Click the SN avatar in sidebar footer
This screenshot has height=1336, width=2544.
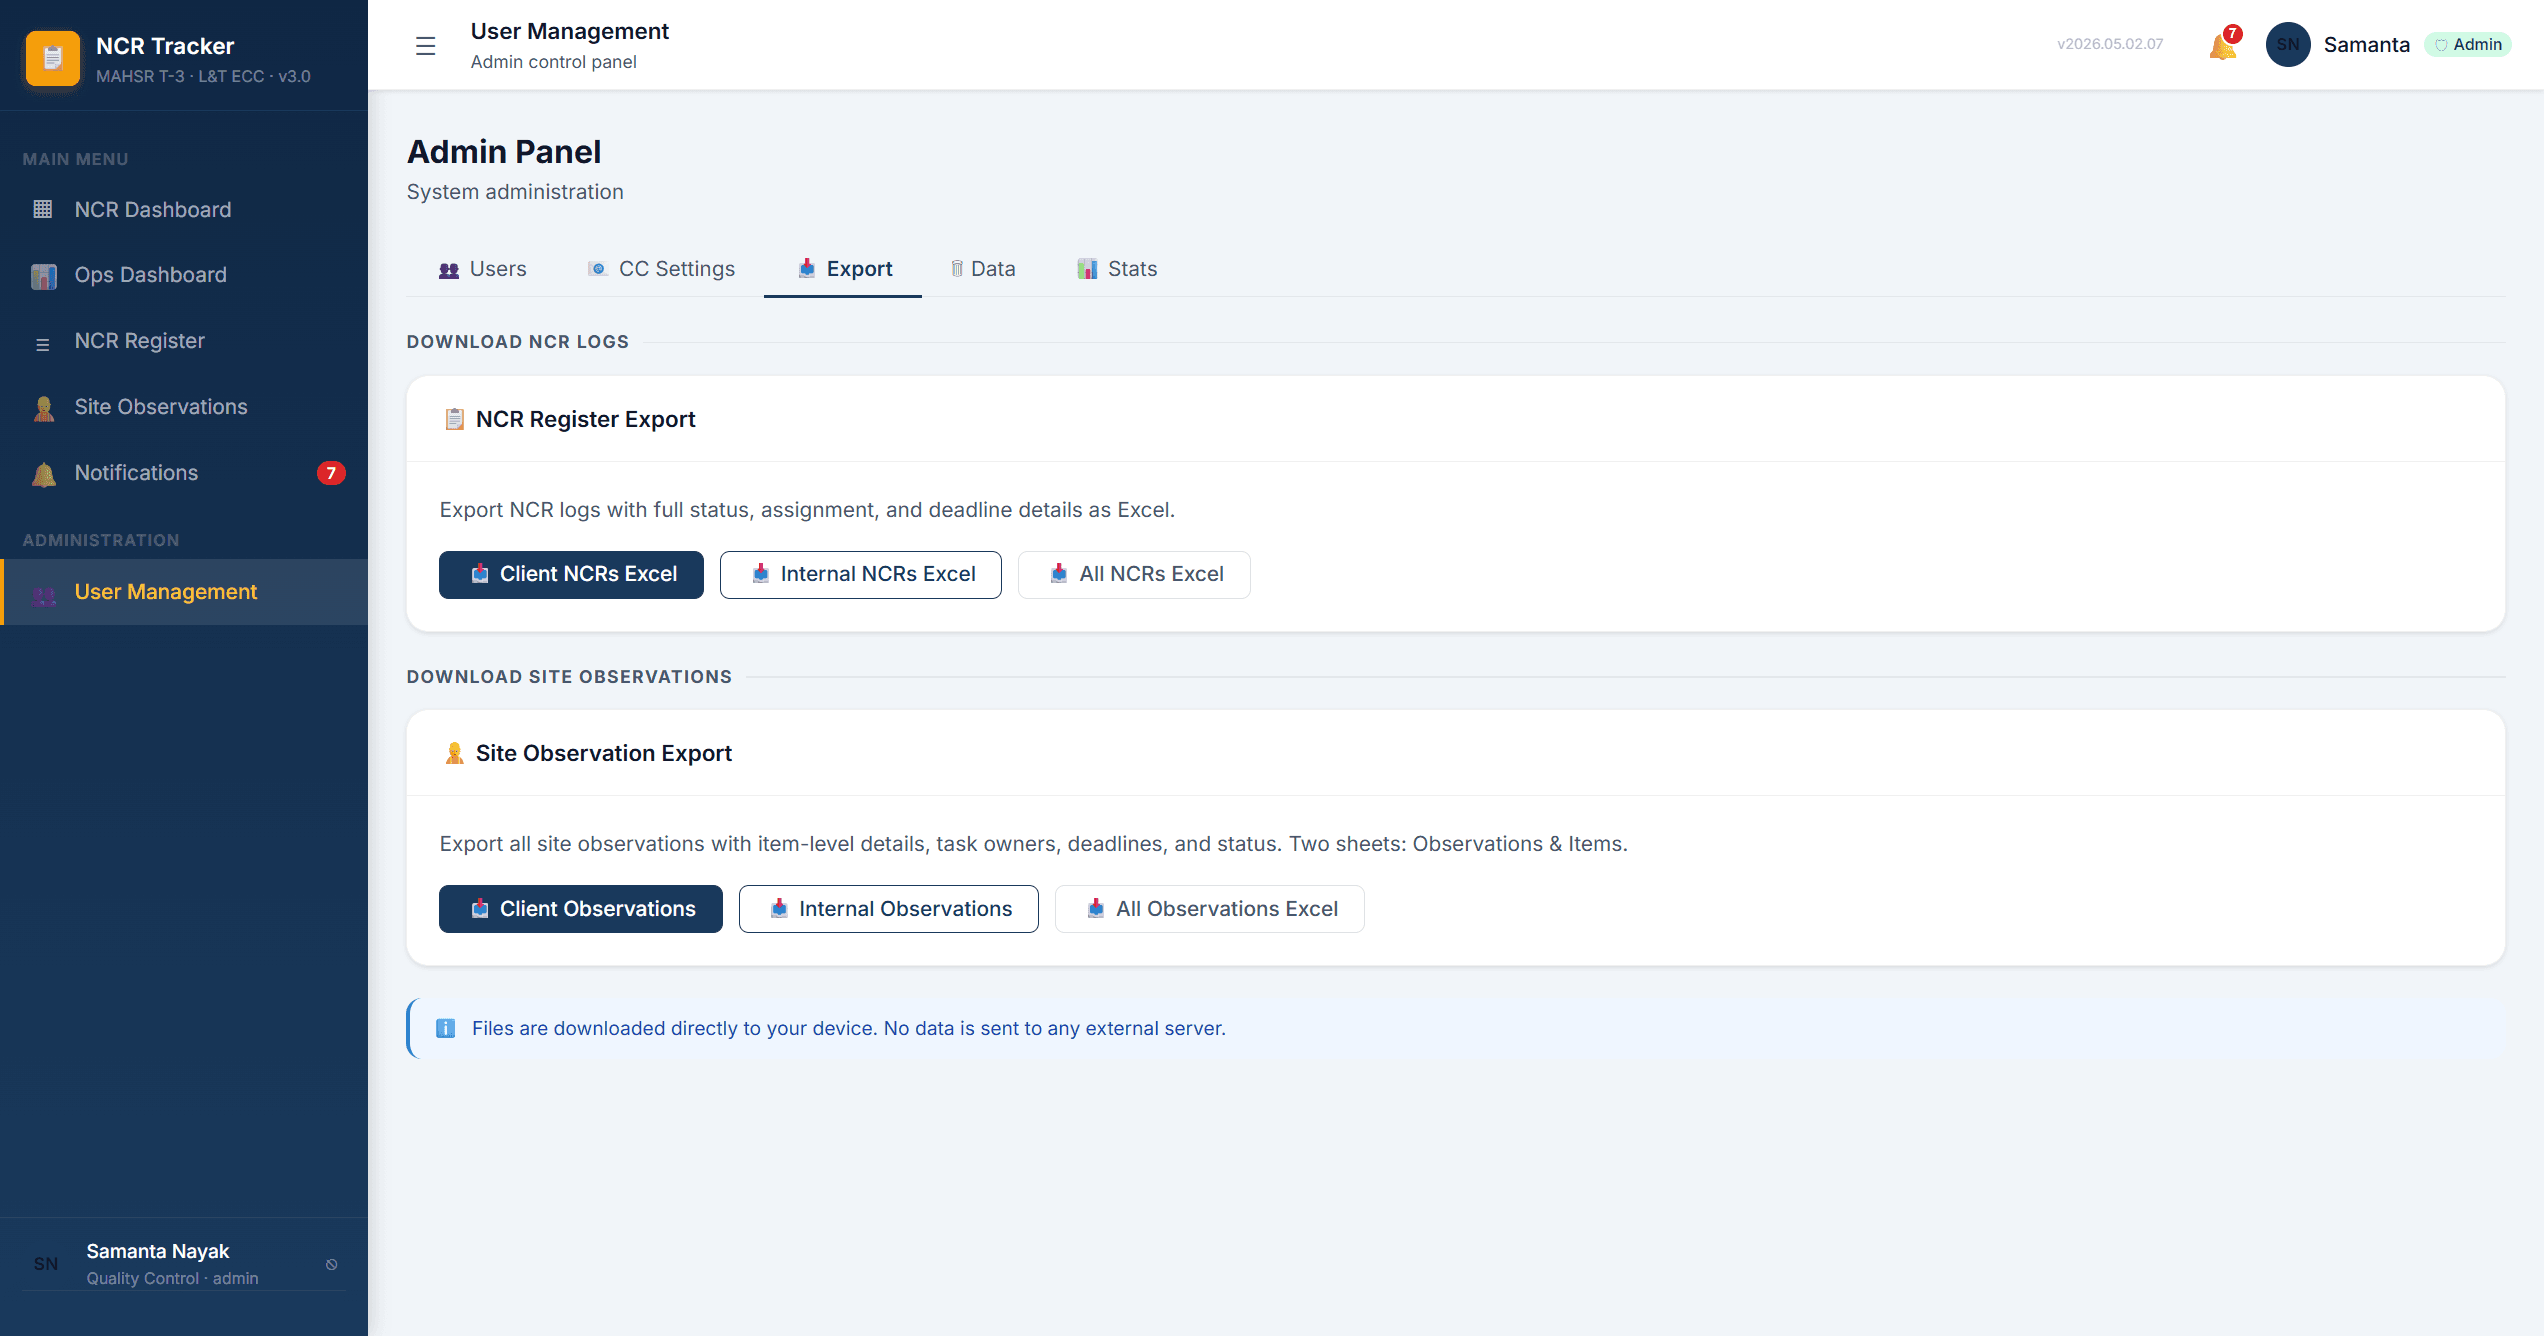(46, 1264)
